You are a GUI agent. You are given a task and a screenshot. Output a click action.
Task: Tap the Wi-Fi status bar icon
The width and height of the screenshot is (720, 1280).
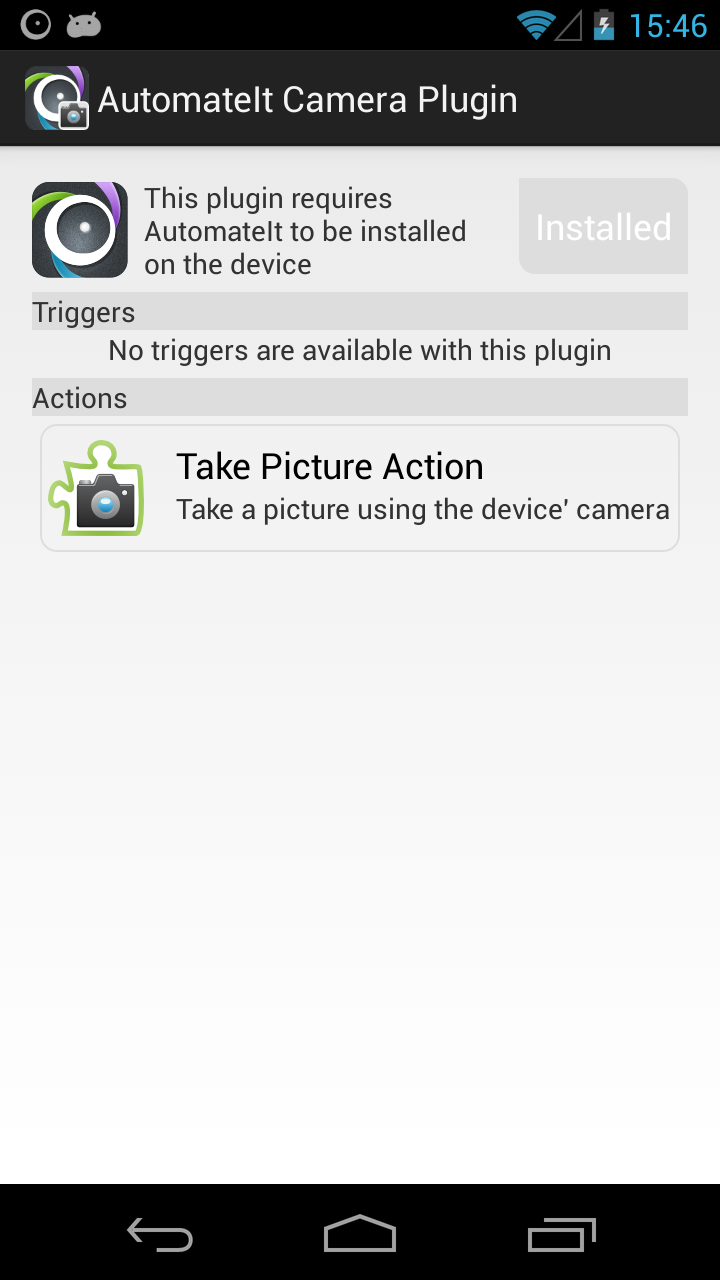pyautogui.click(x=535, y=25)
